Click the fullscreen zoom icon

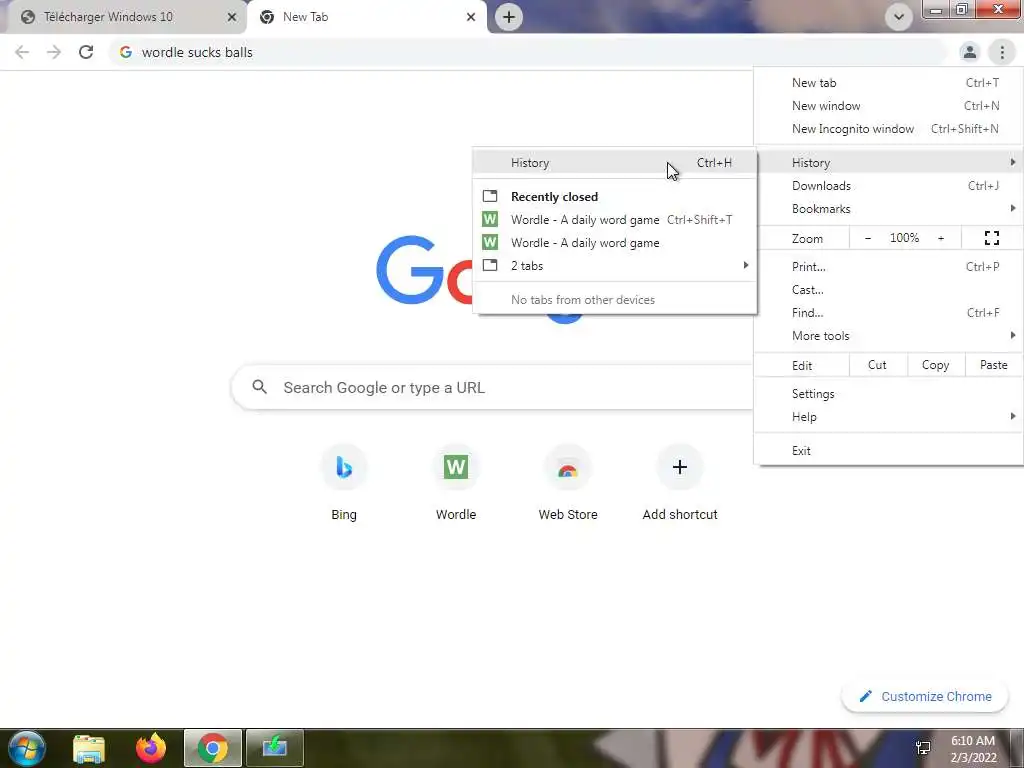(x=991, y=238)
